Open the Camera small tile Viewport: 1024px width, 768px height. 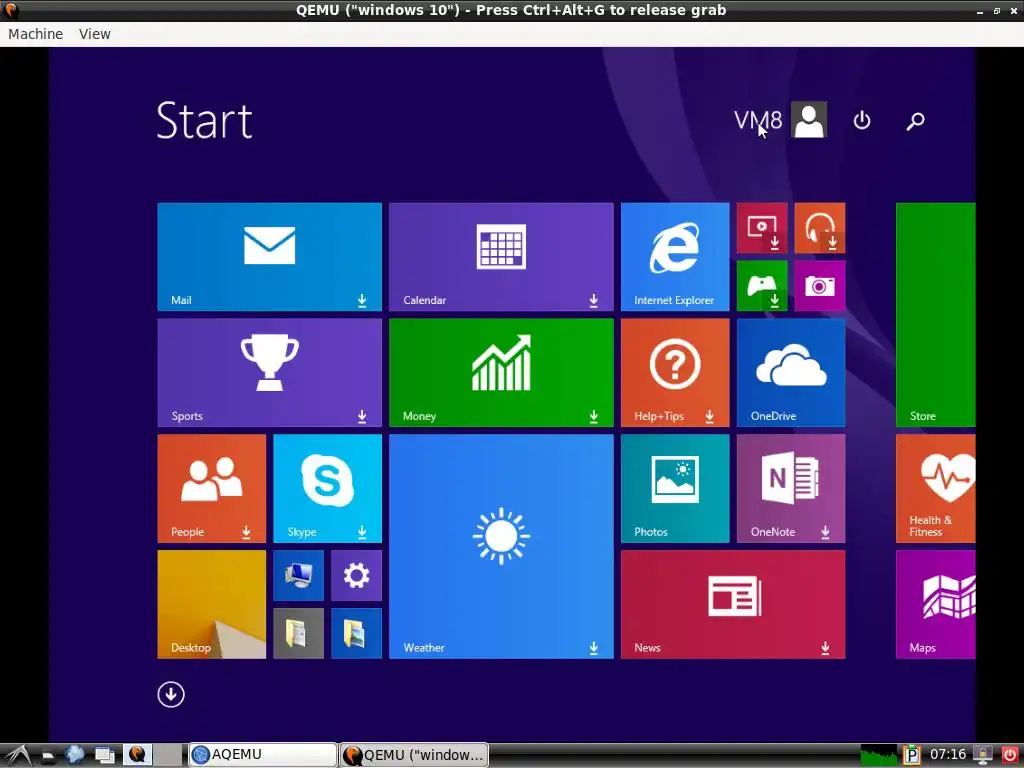[x=820, y=285]
